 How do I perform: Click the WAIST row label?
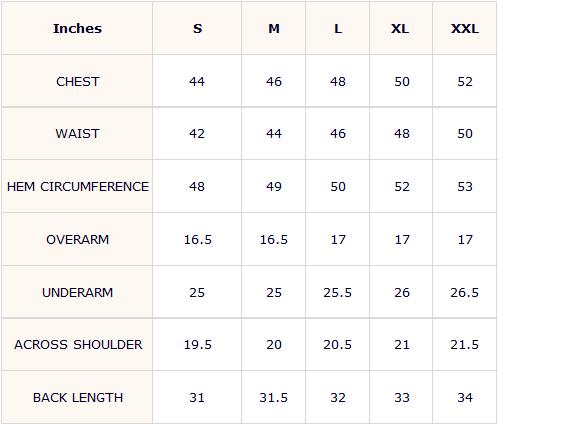click(77, 134)
